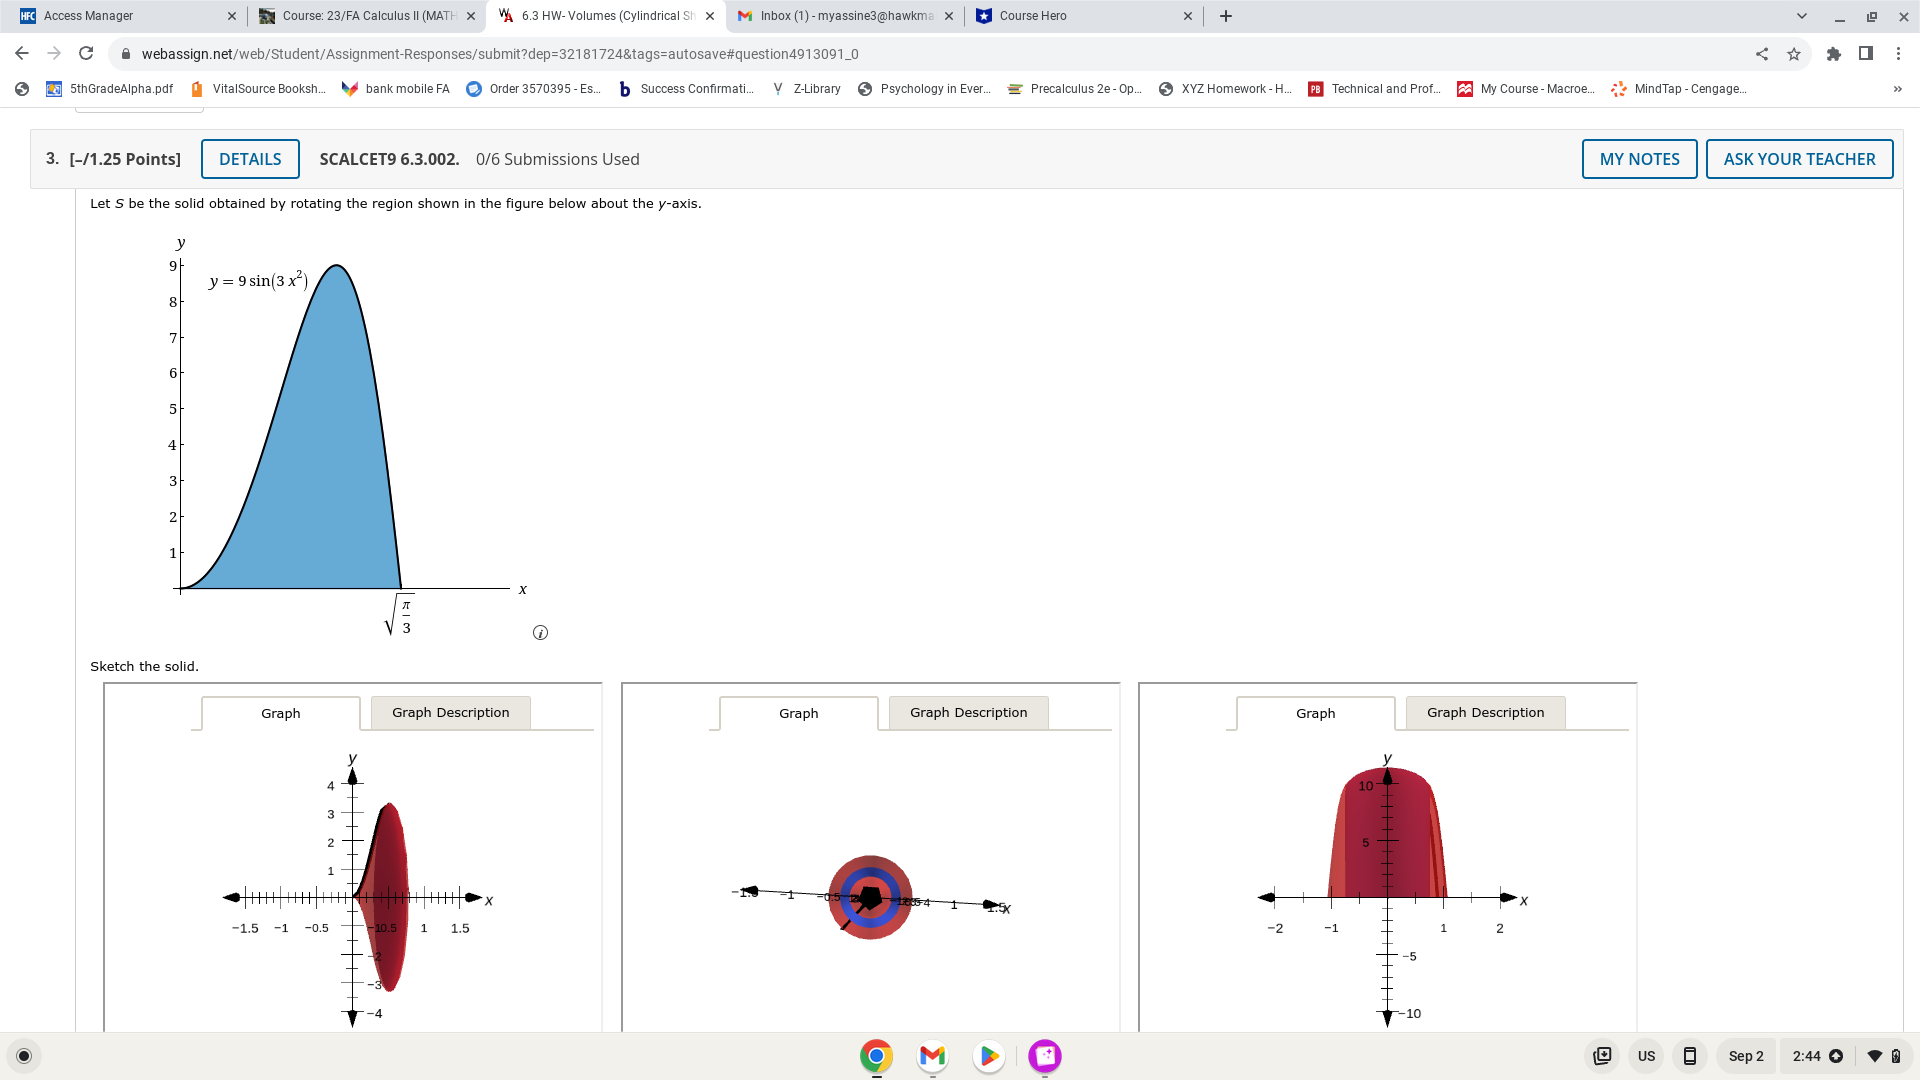The width and height of the screenshot is (1920, 1080).
Task: Click the bookmark star in the address bar
Action: tap(1794, 53)
